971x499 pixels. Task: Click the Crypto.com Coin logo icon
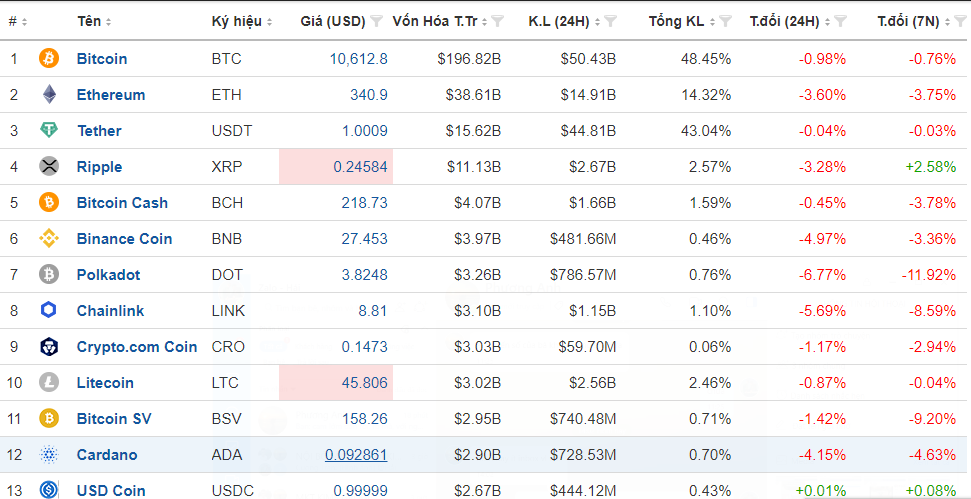(49, 347)
